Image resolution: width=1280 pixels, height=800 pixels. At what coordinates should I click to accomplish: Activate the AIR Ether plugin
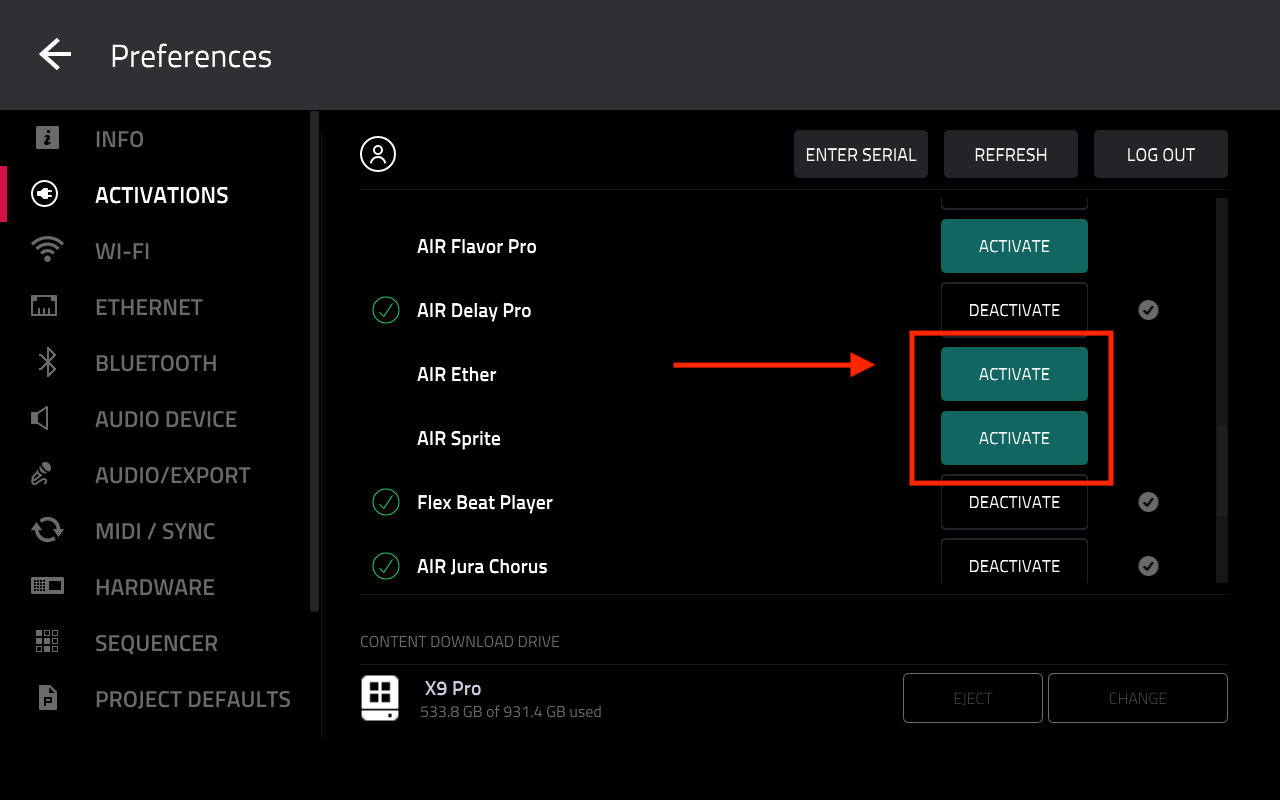click(1014, 374)
